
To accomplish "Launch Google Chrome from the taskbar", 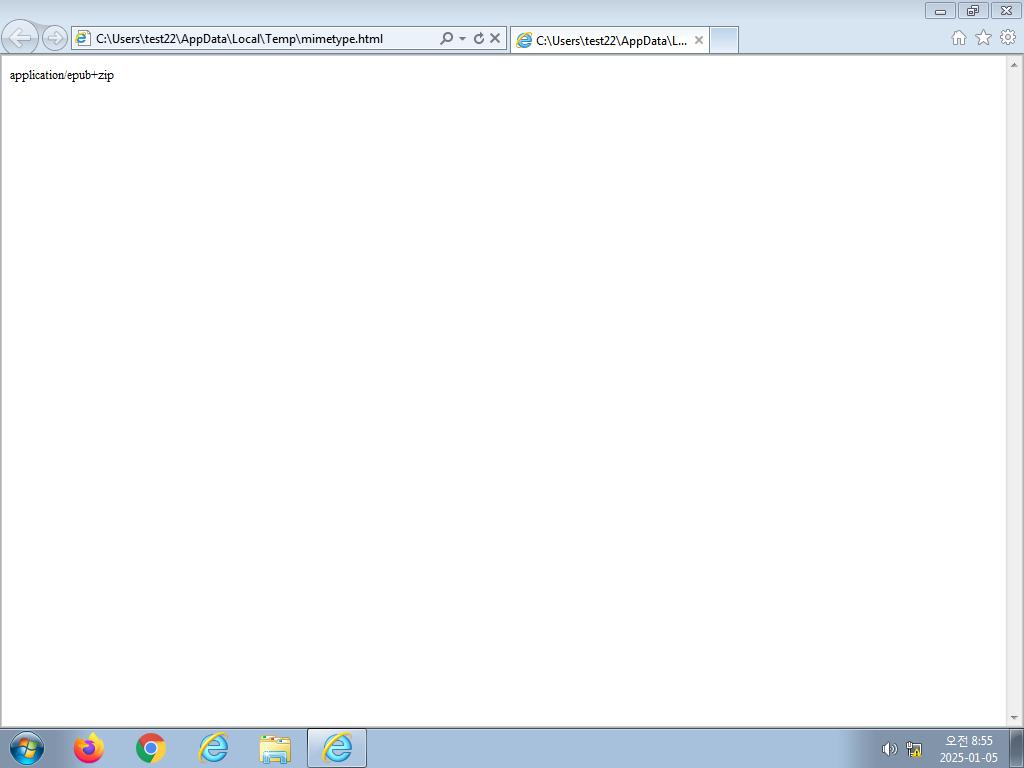I will click(x=151, y=748).
